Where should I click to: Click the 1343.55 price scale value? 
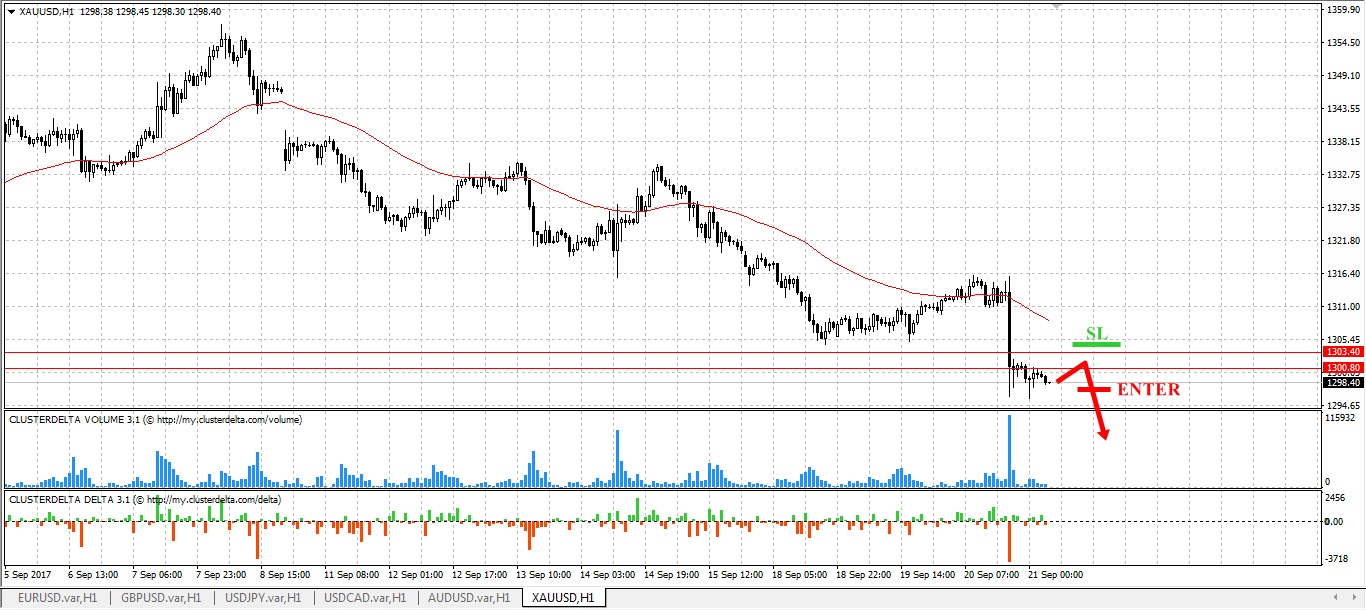click(x=1343, y=108)
